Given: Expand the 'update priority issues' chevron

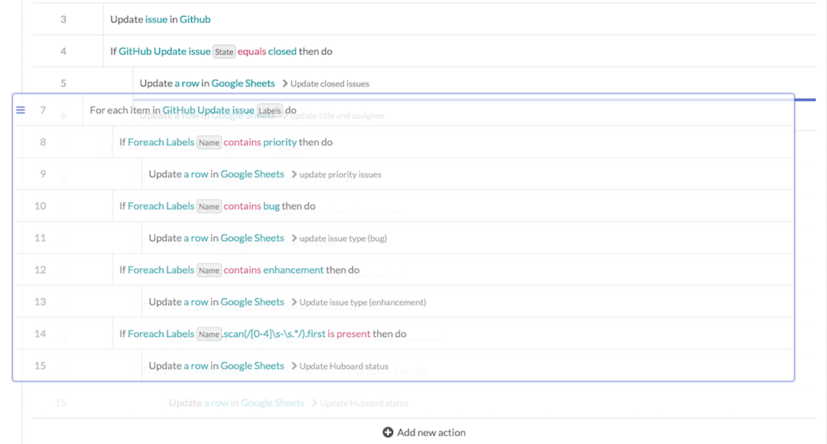Looking at the screenshot, I should click(294, 174).
